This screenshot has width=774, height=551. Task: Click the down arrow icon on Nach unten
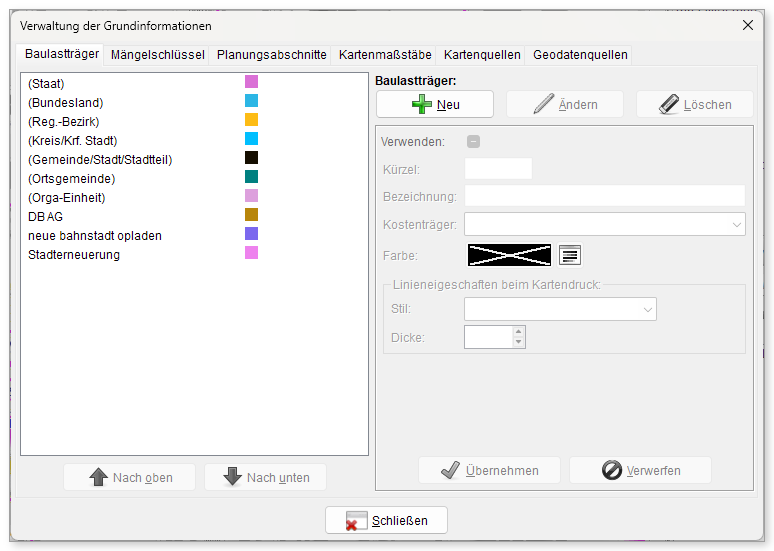[x=232, y=477]
